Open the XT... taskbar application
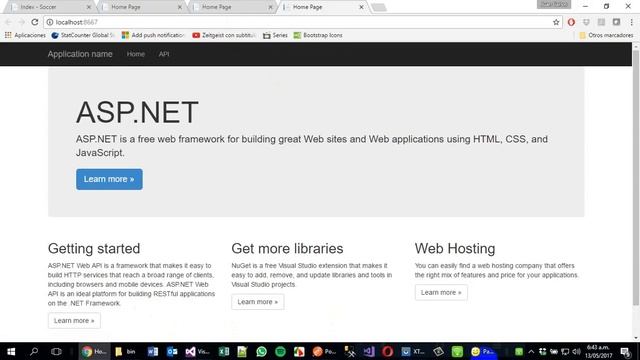The height and width of the screenshot is (360, 640). (413, 351)
